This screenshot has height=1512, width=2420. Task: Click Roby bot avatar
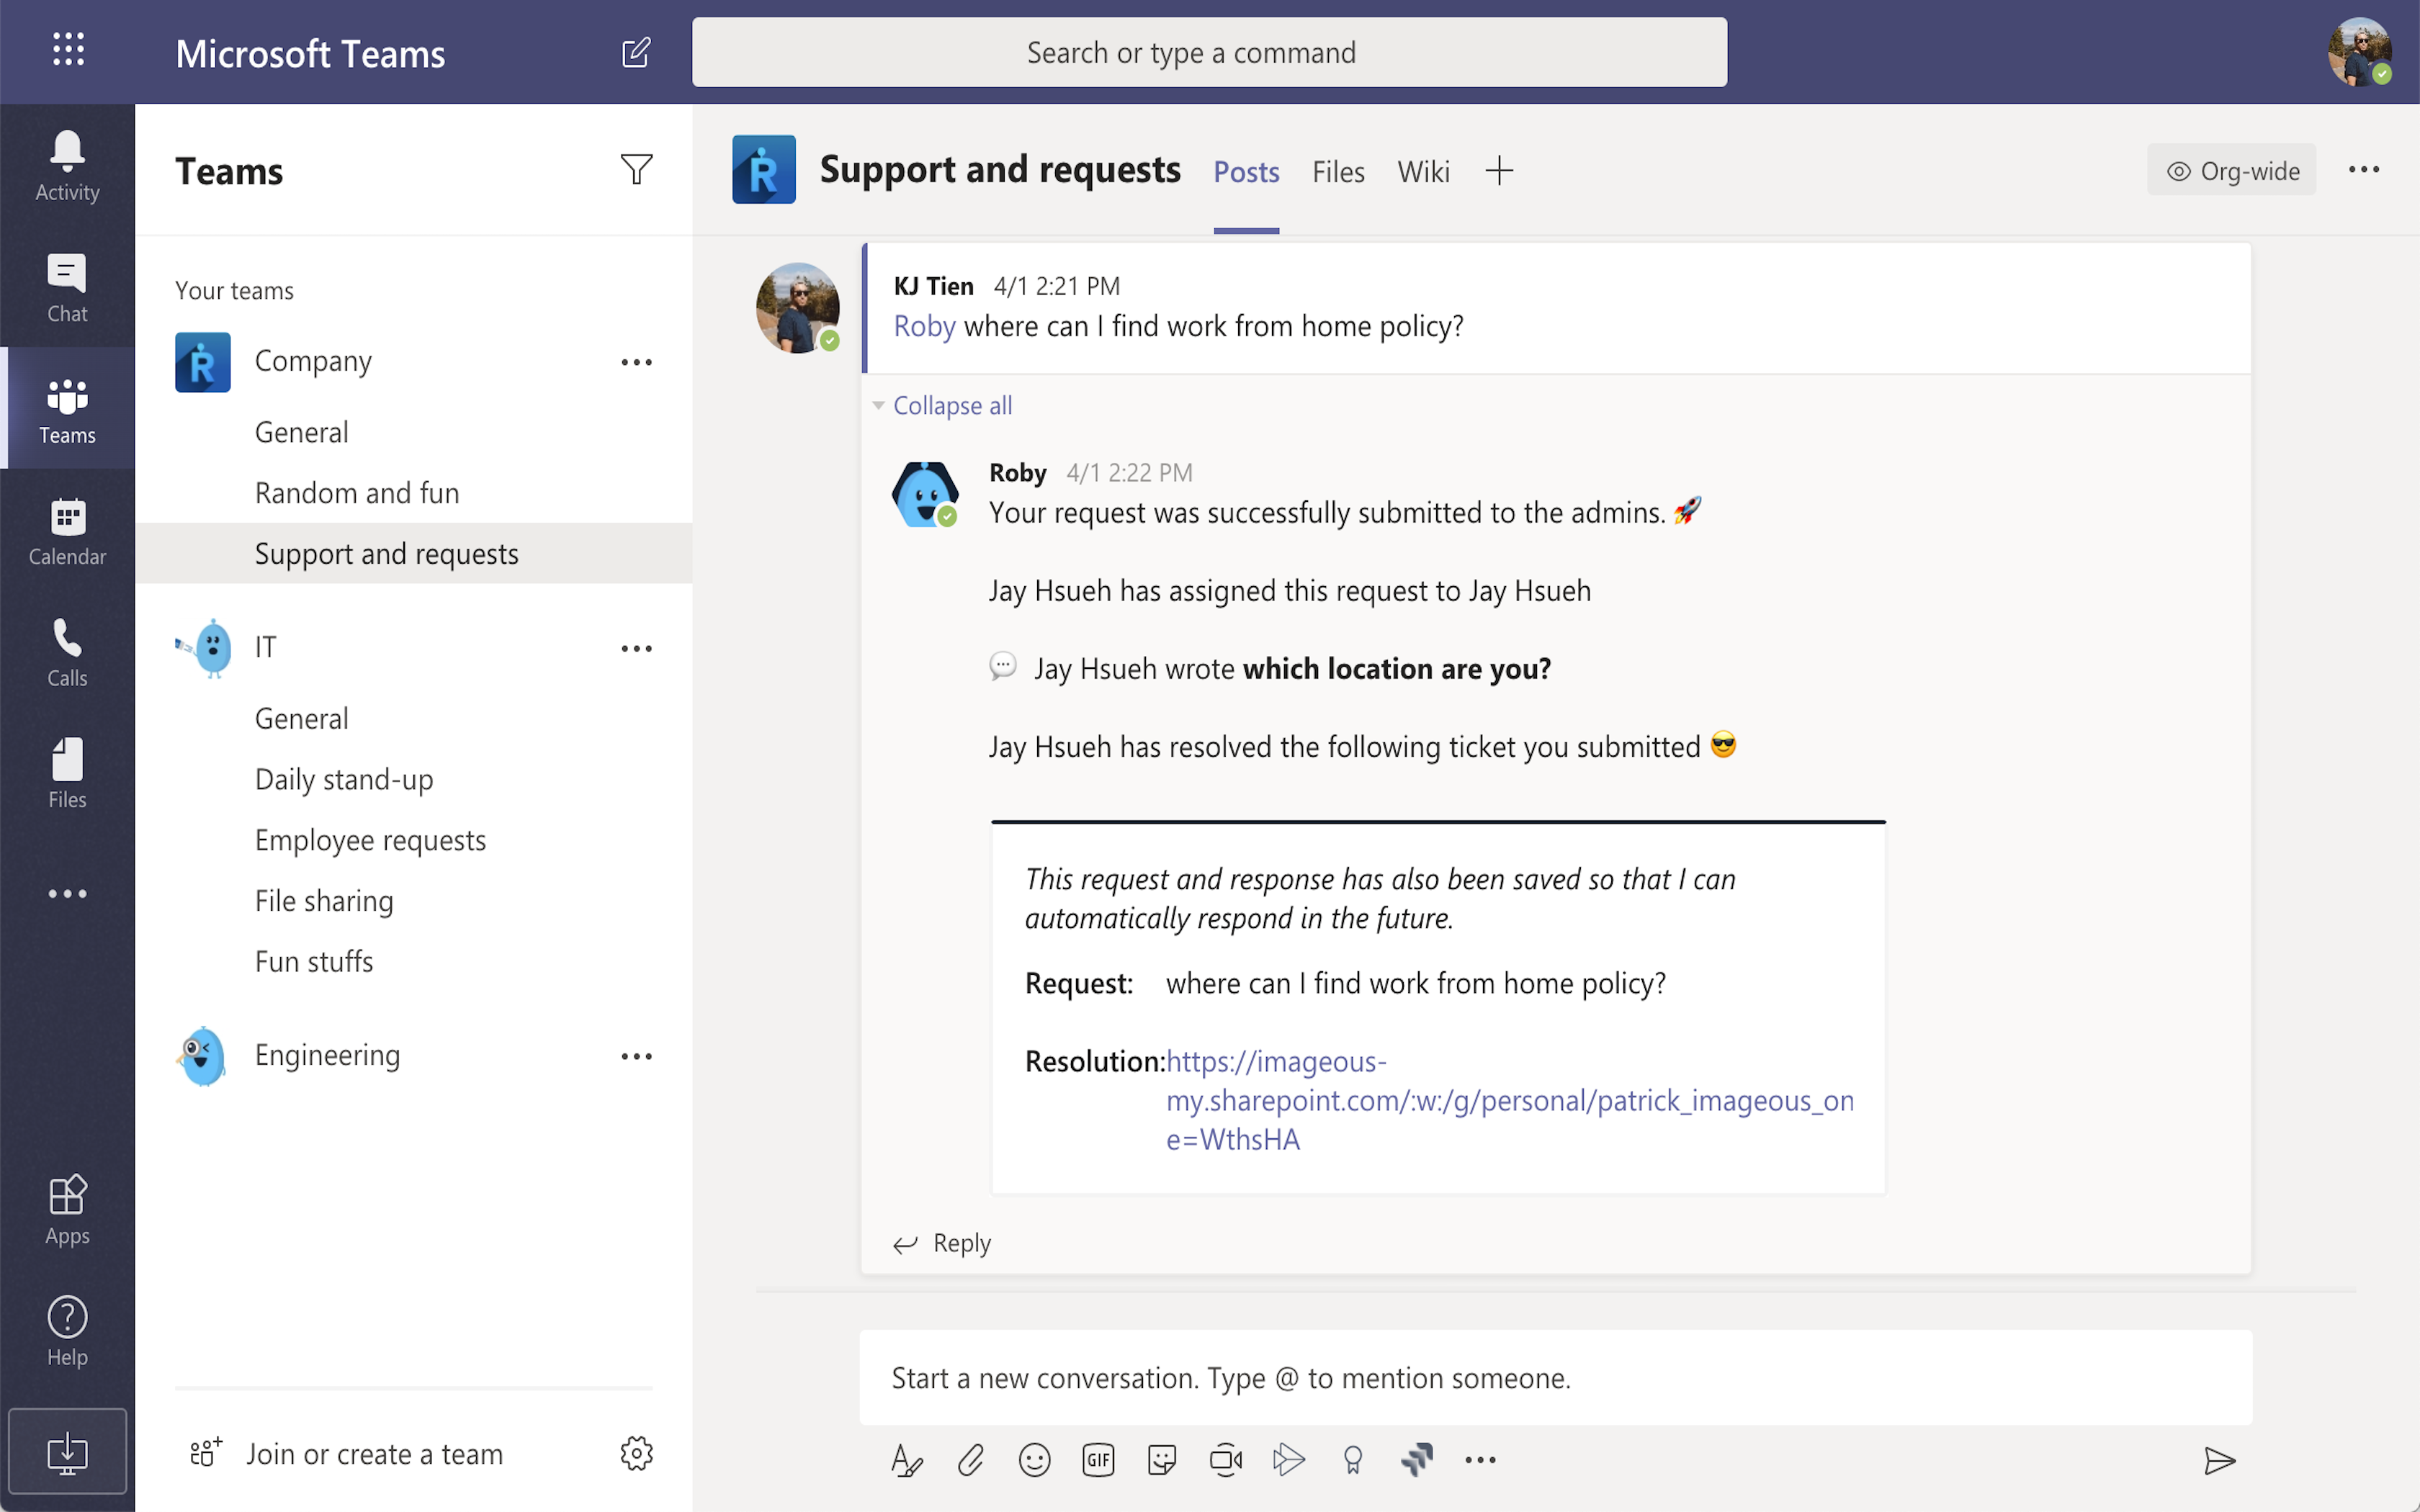[925, 494]
